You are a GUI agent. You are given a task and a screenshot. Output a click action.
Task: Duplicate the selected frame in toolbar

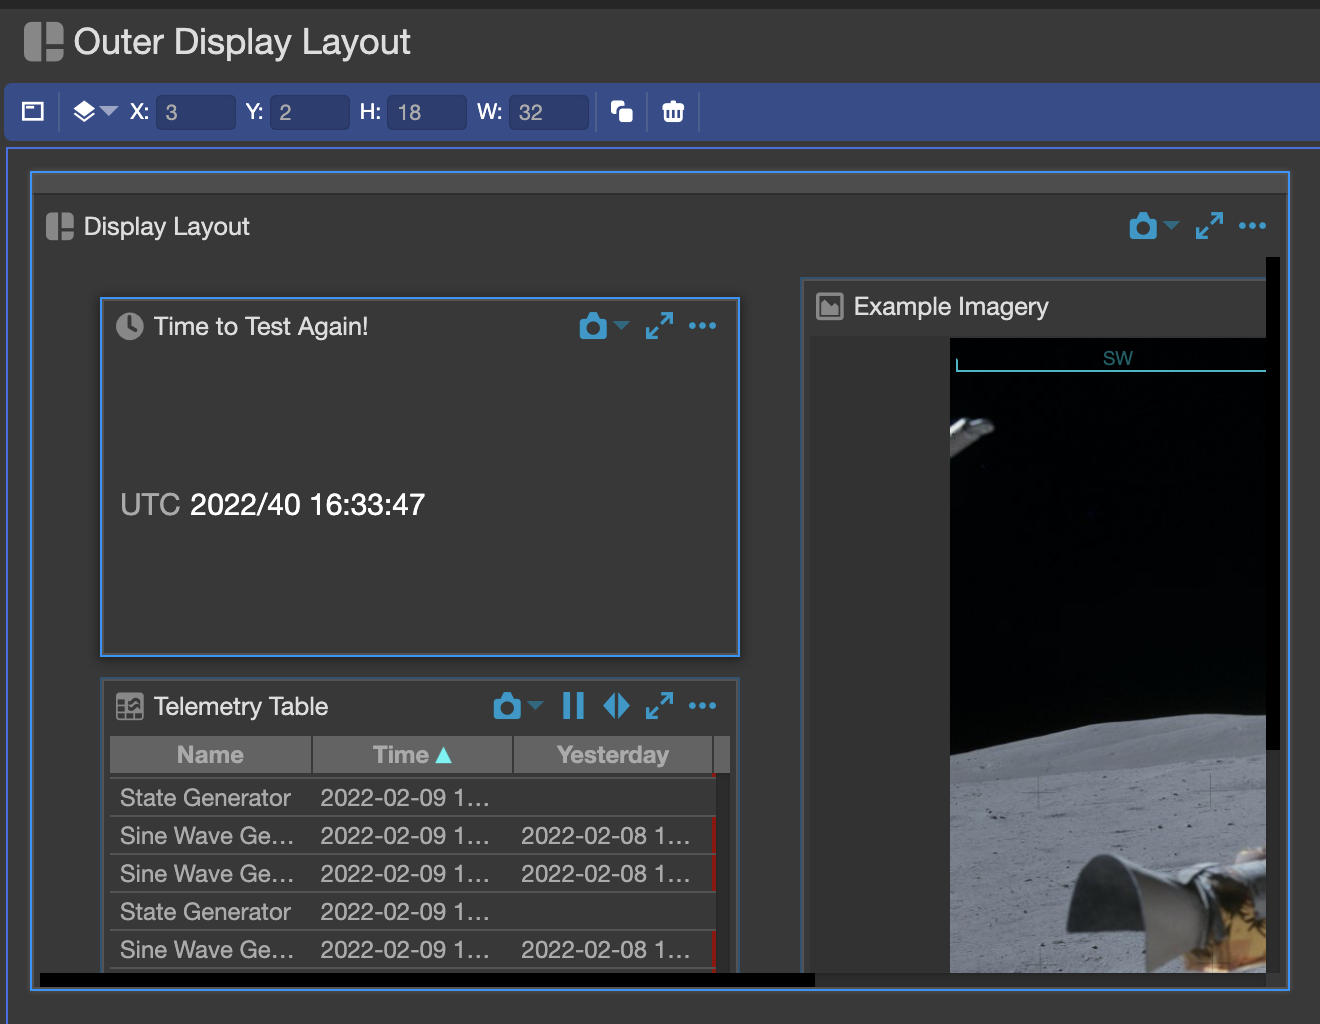click(621, 111)
